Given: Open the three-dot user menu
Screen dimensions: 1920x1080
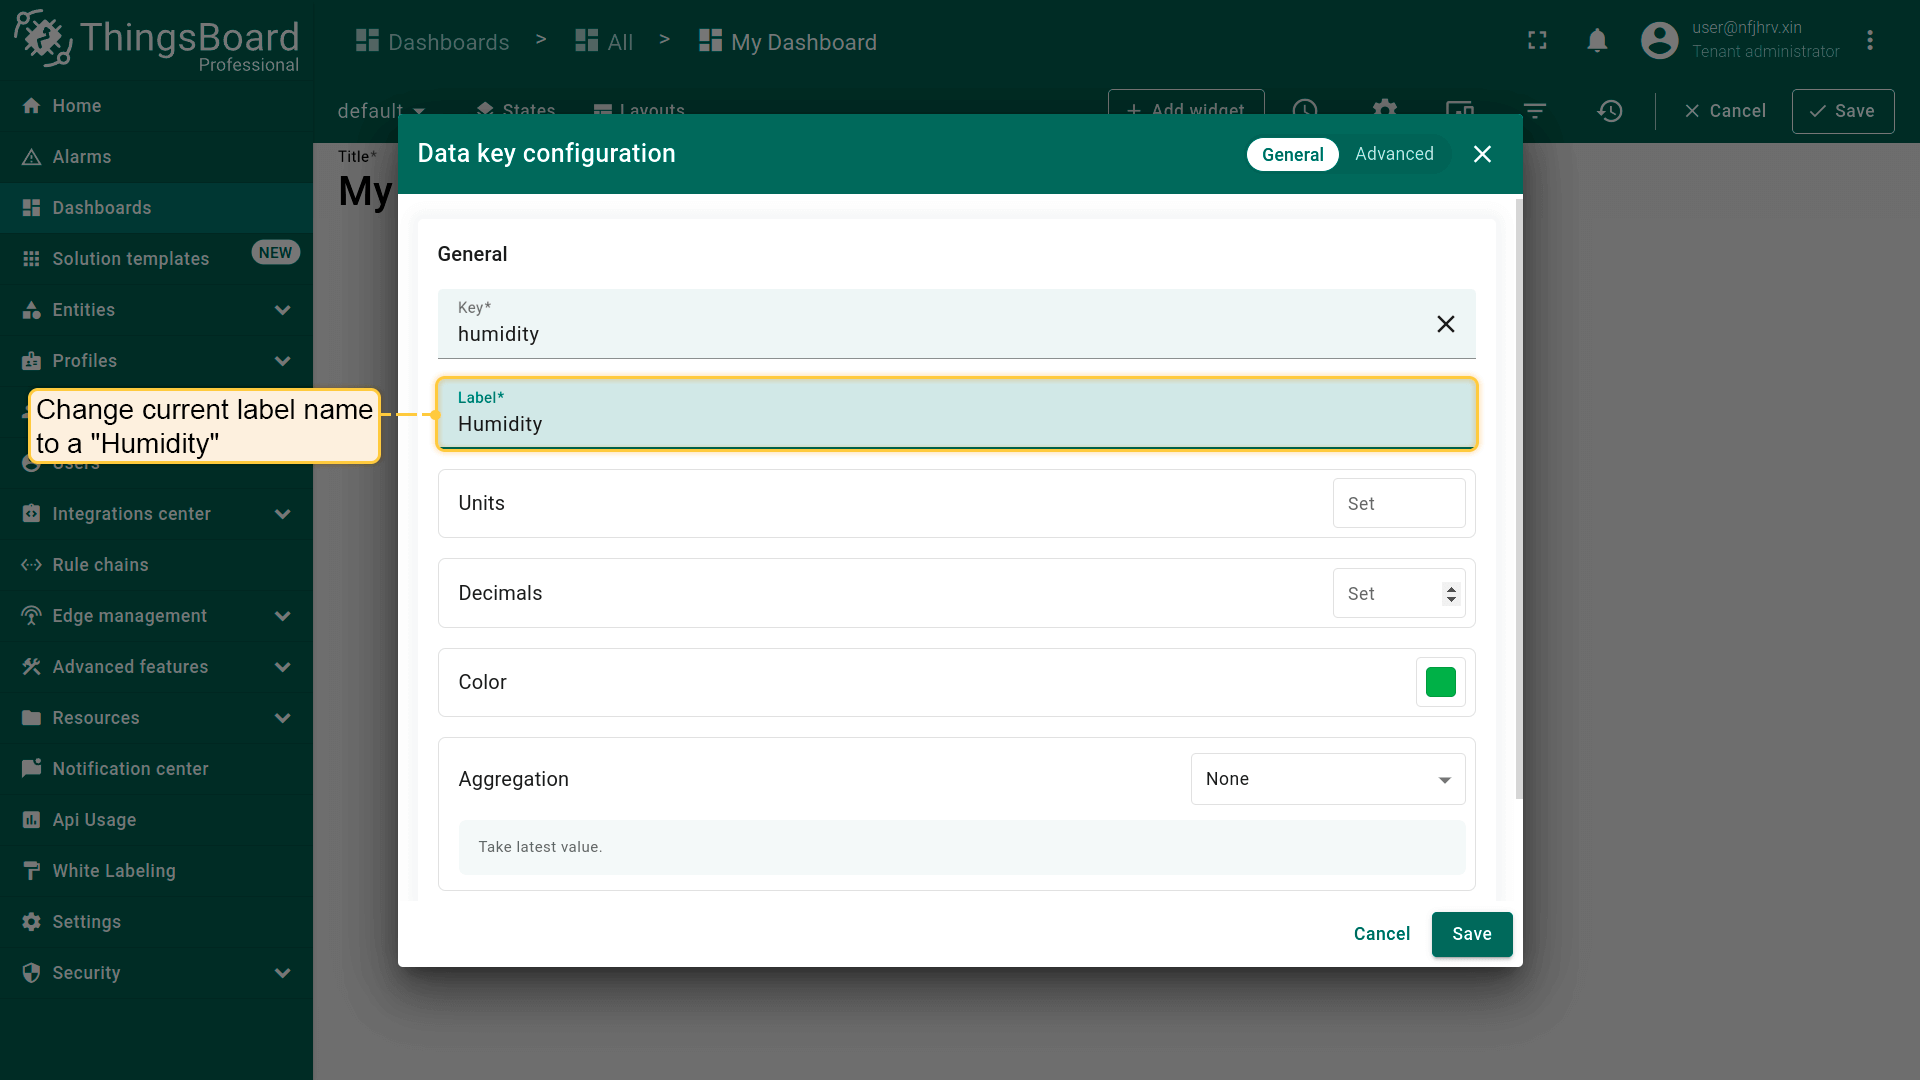Looking at the screenshot, I should (x=1869, y=41).
